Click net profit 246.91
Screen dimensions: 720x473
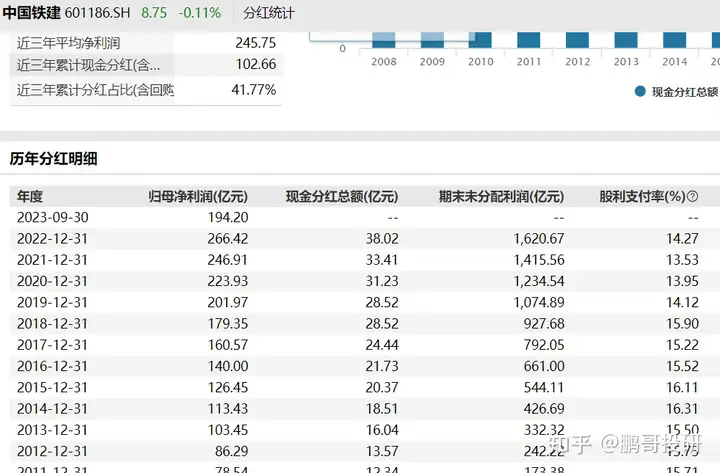tap(228, 260)
